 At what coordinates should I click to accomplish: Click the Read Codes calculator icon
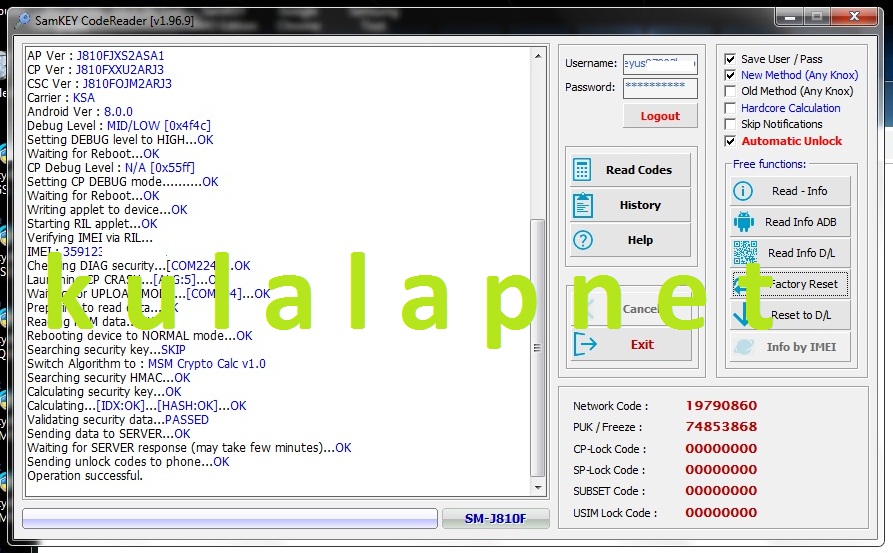582,170
